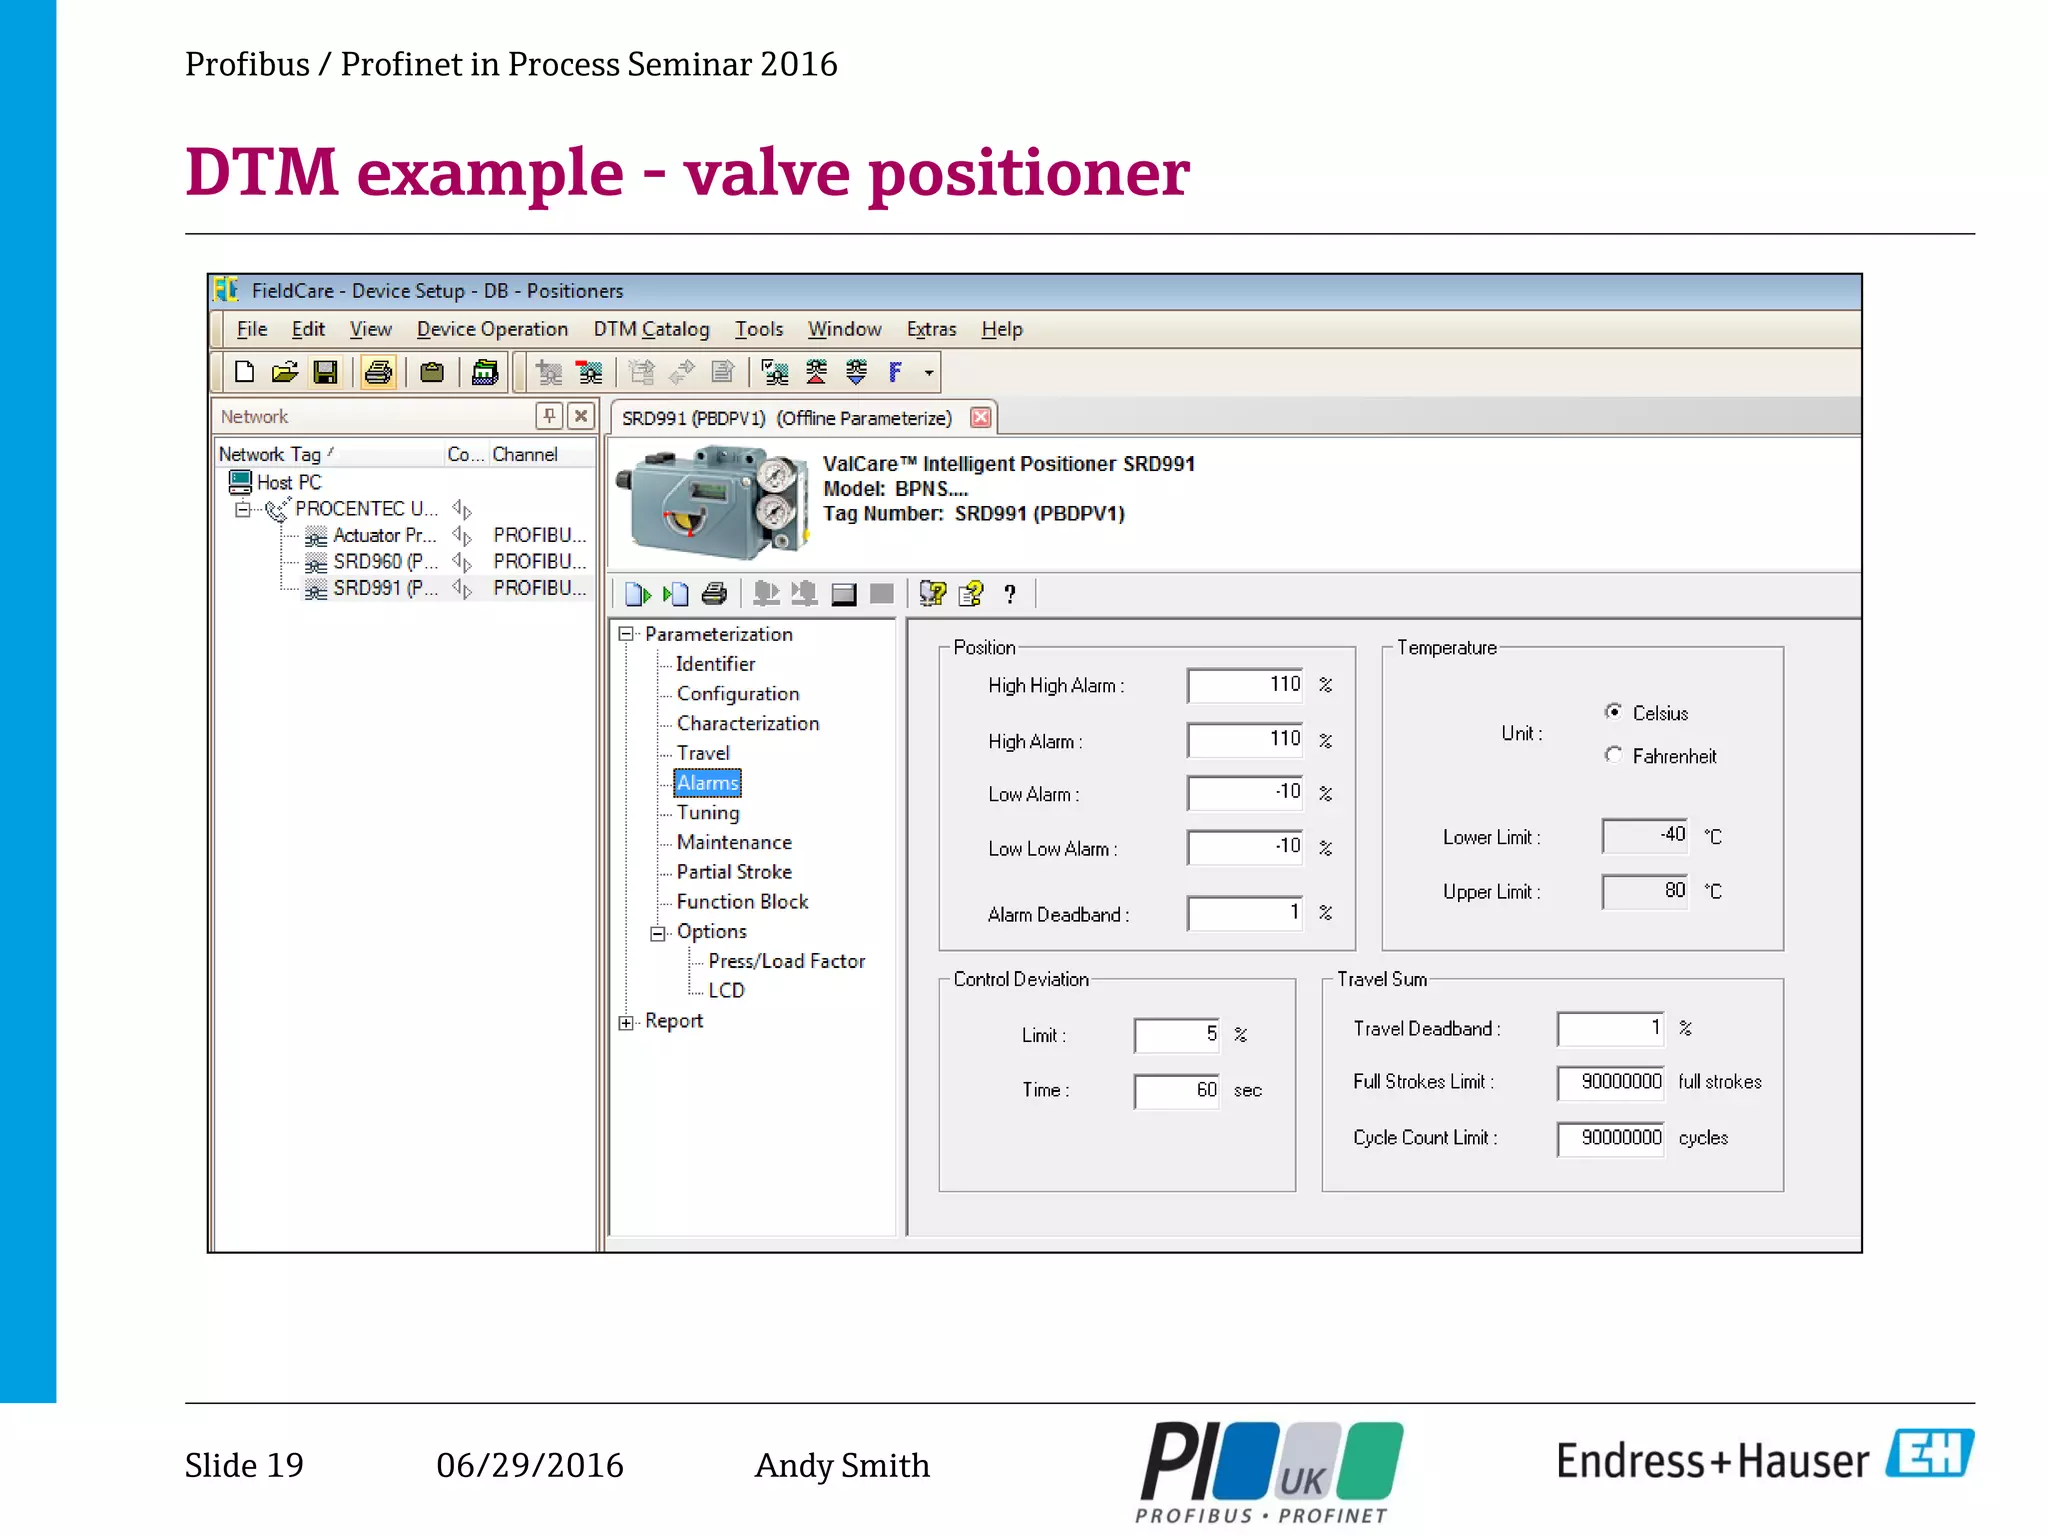Click the greyed document properties toolbar icon
Viewport: 2048px width, 1536px height.
[x=722, y=372]
